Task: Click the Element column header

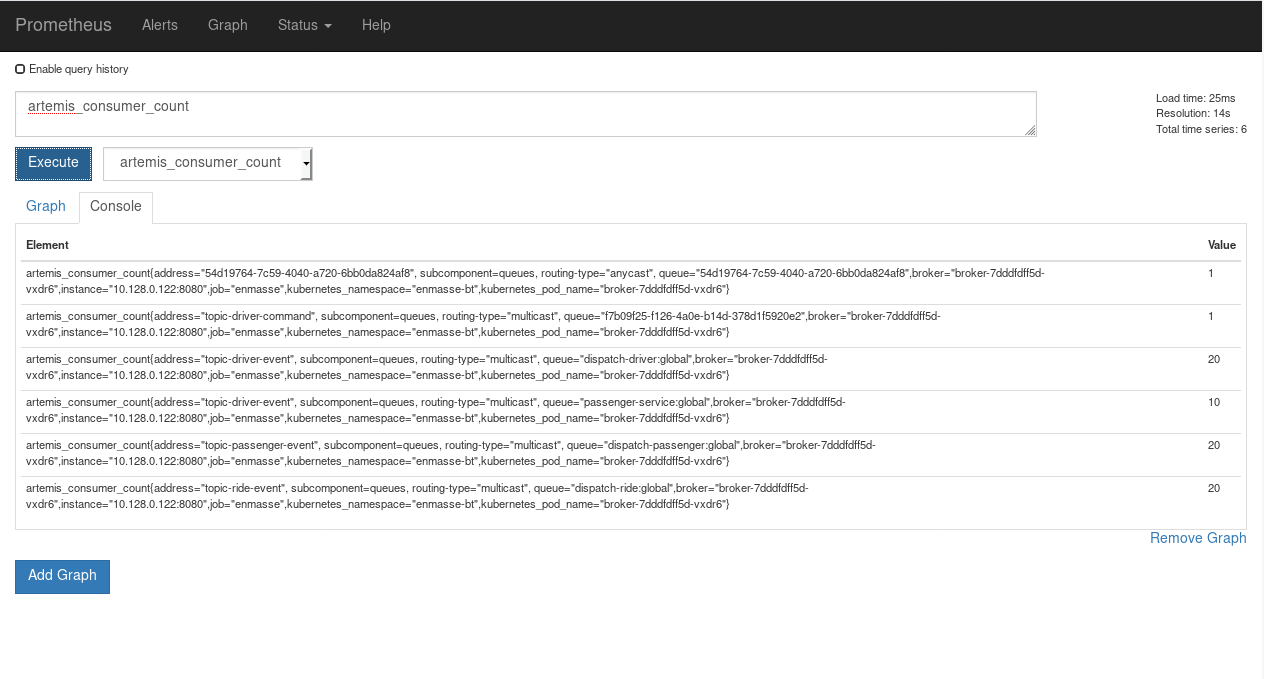Action: click(x=47, y=245)
